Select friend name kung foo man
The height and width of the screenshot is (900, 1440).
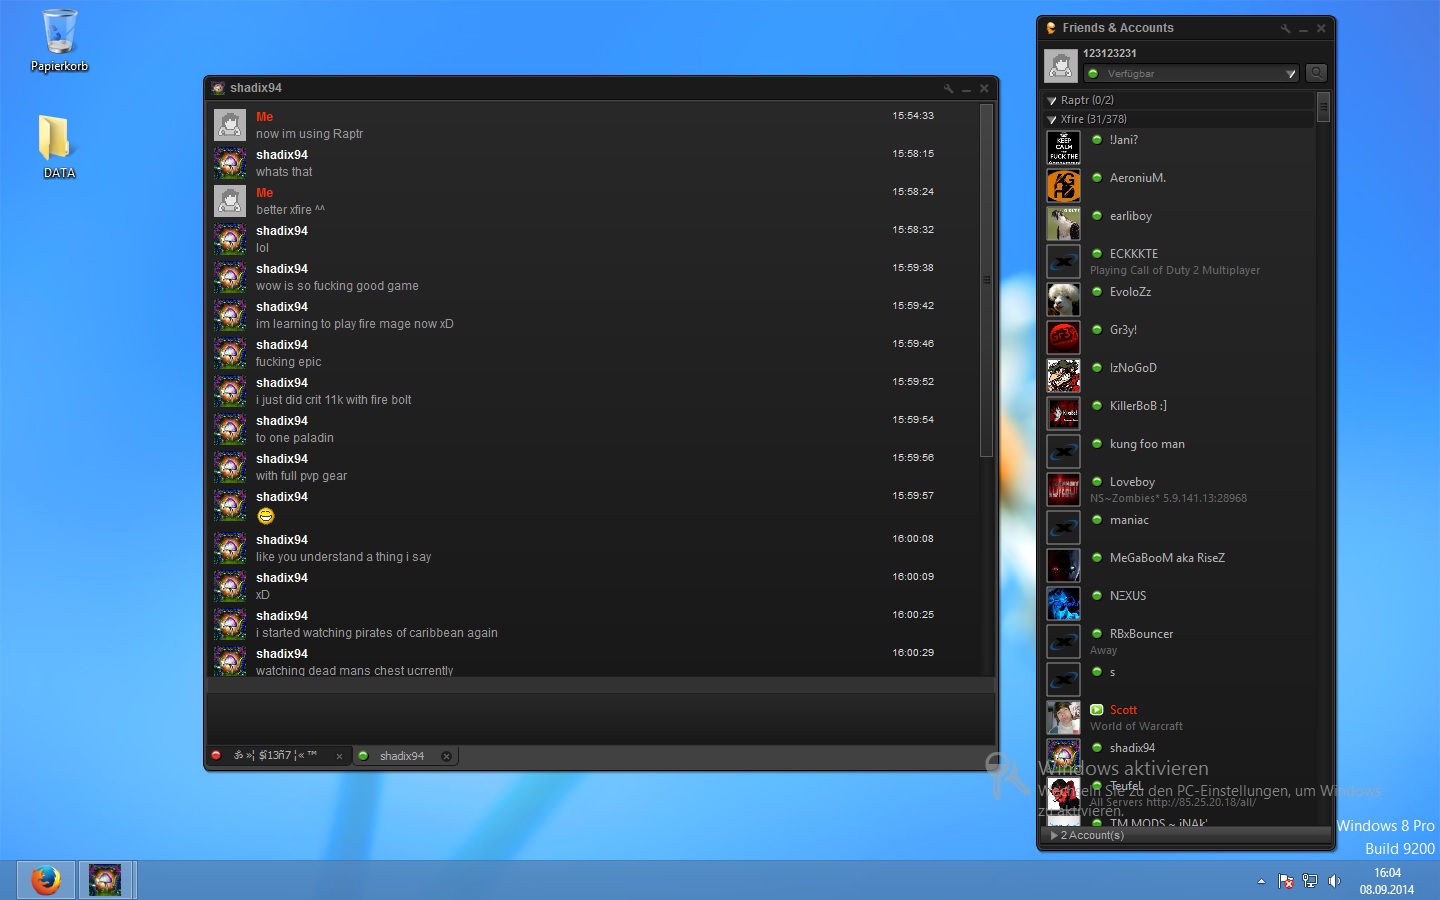(x=1147, y=444)
